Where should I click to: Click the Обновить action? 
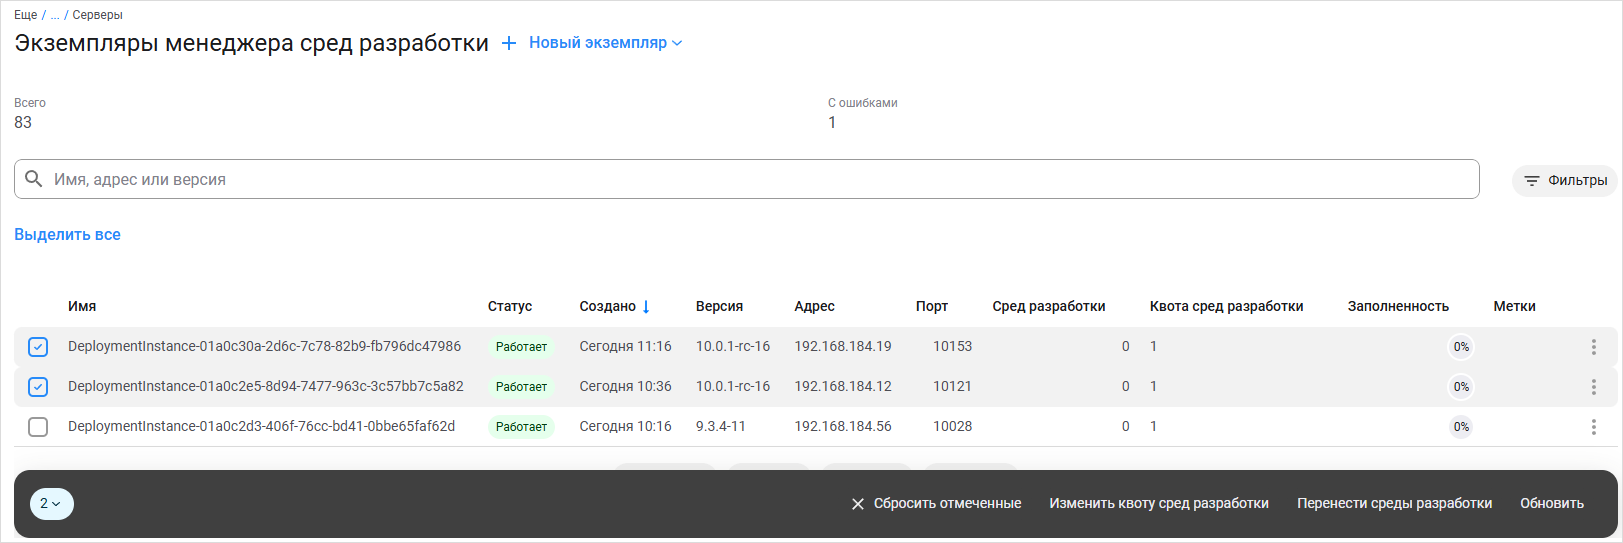point(1552,503)
